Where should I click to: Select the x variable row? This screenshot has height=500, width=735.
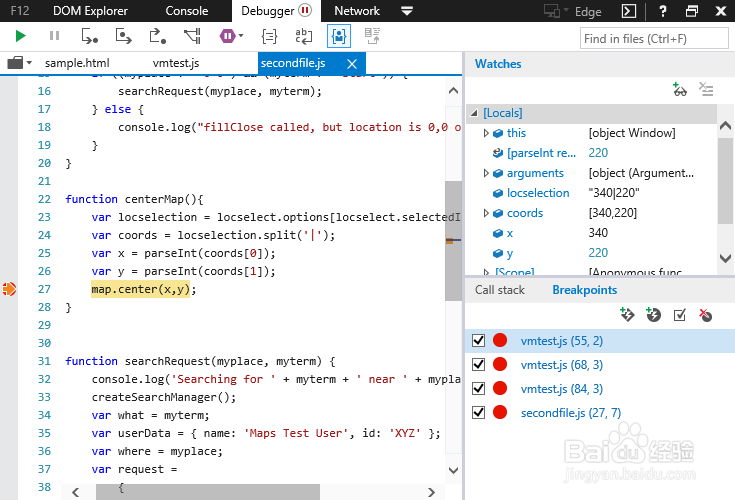[x=591, y=233]
